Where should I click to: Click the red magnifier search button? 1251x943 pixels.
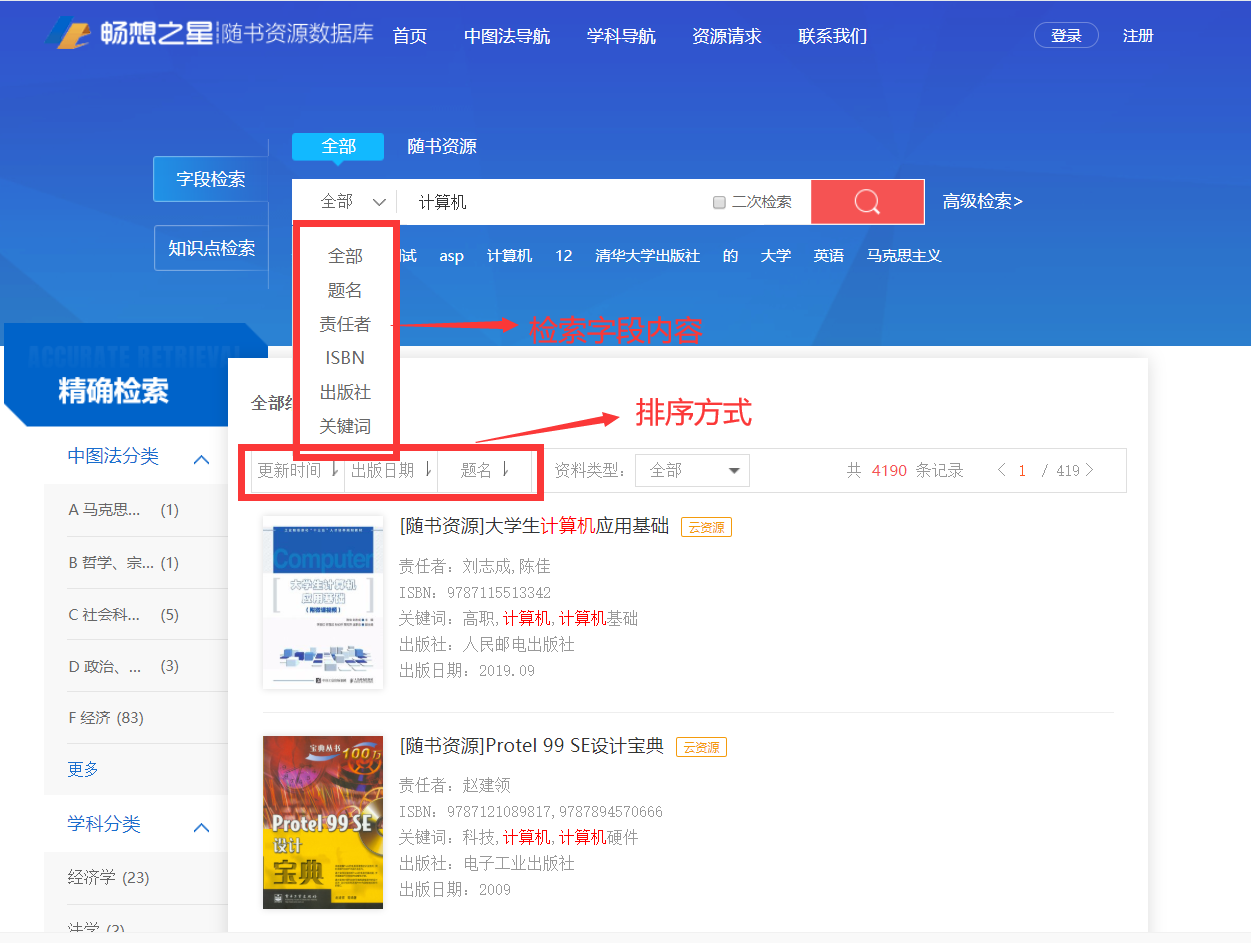[867, 202]
